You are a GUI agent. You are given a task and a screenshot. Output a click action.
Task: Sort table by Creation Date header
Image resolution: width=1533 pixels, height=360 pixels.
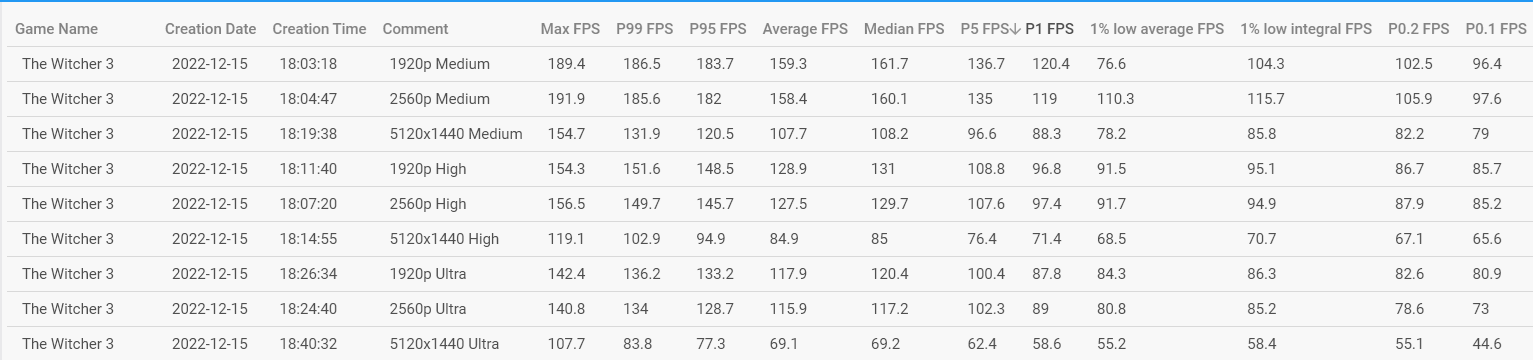click(x=210, y=29)
